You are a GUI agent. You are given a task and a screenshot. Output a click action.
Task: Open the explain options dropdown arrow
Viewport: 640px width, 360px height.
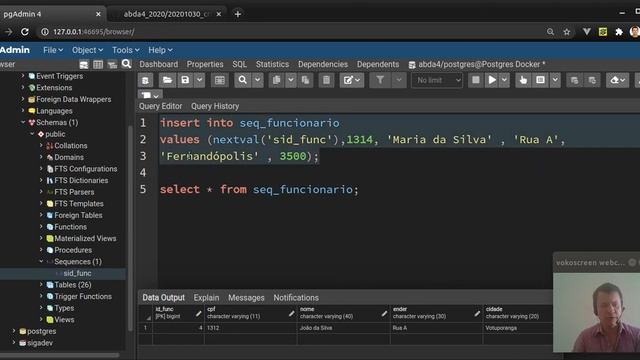point(555,80)
